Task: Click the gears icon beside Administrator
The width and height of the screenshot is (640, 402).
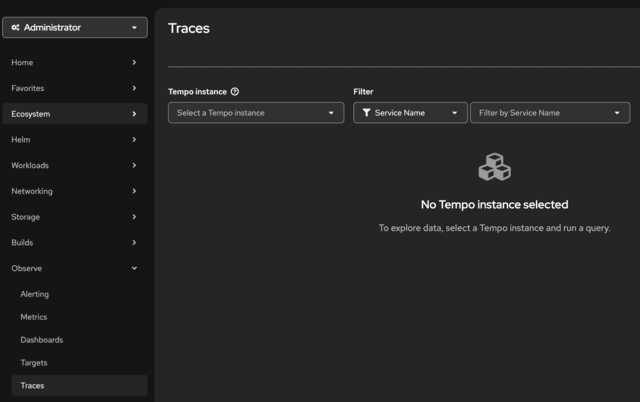Action: (16, 27)
